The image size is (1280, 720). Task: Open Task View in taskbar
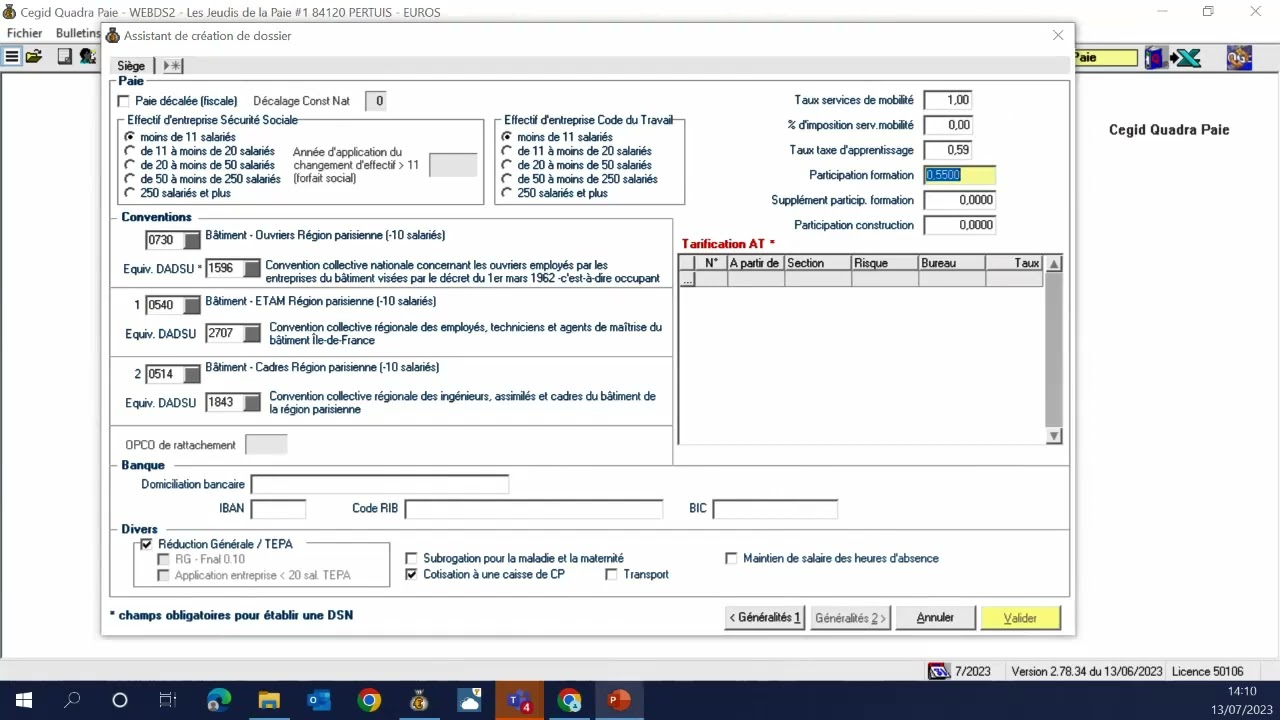click(168, 700)
